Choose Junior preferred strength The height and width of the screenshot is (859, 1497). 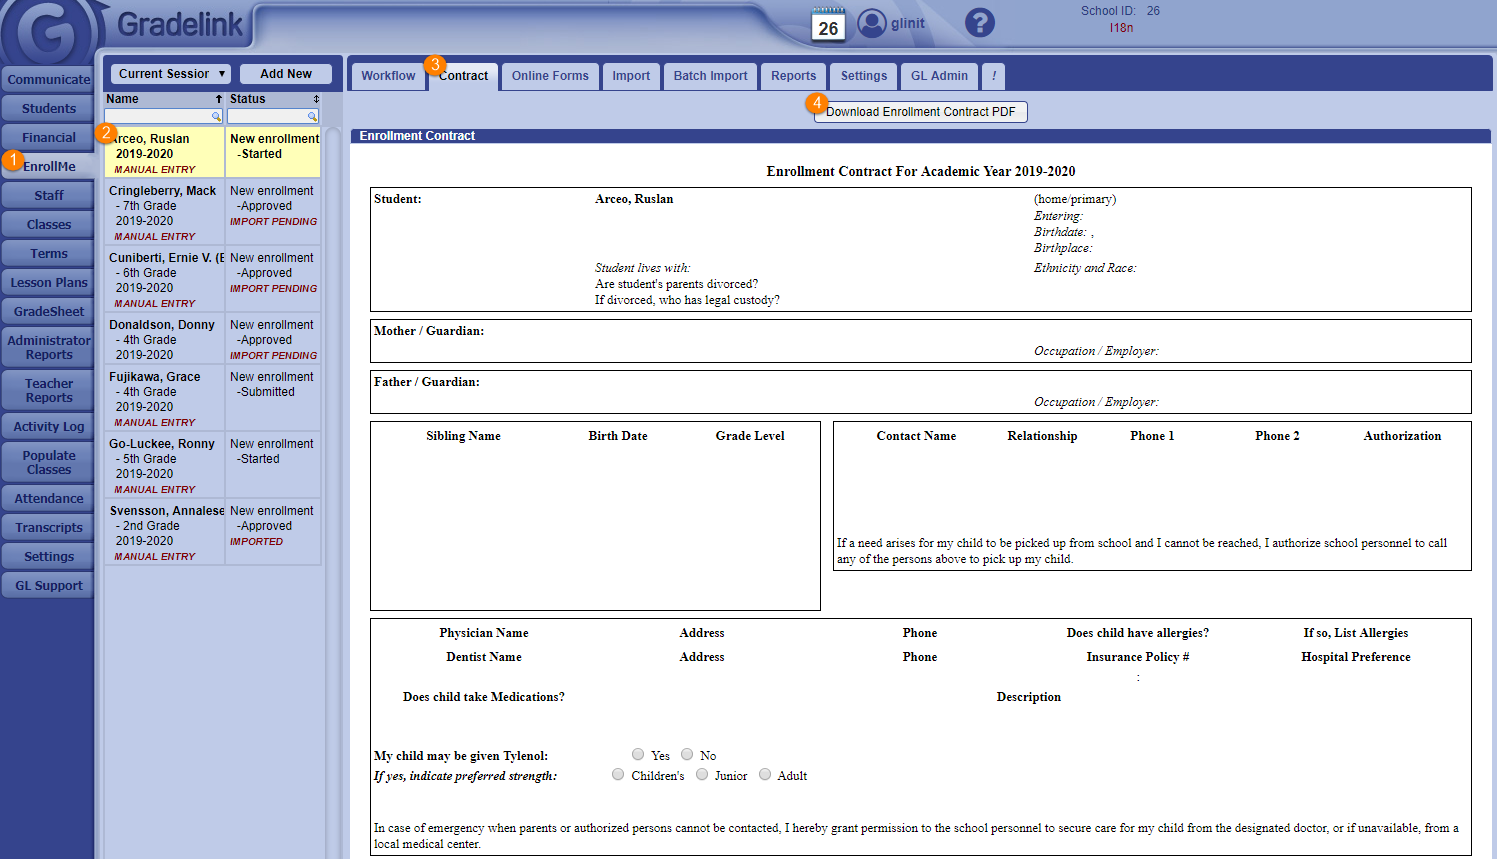pyautogui.click(x=702, y=774)
